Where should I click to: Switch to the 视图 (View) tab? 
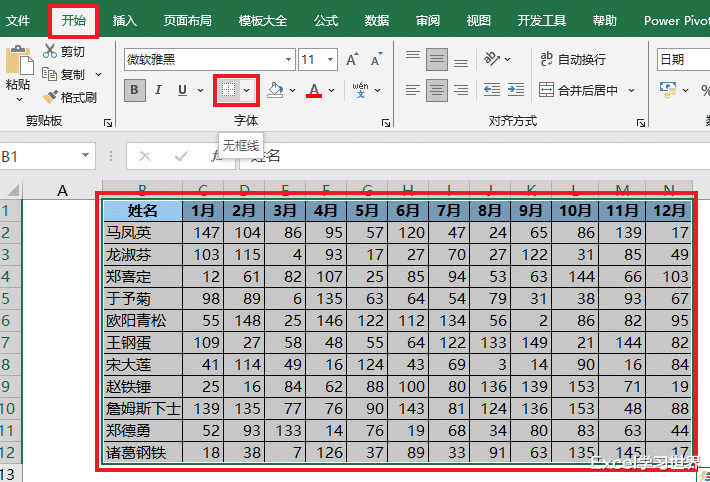479,20
